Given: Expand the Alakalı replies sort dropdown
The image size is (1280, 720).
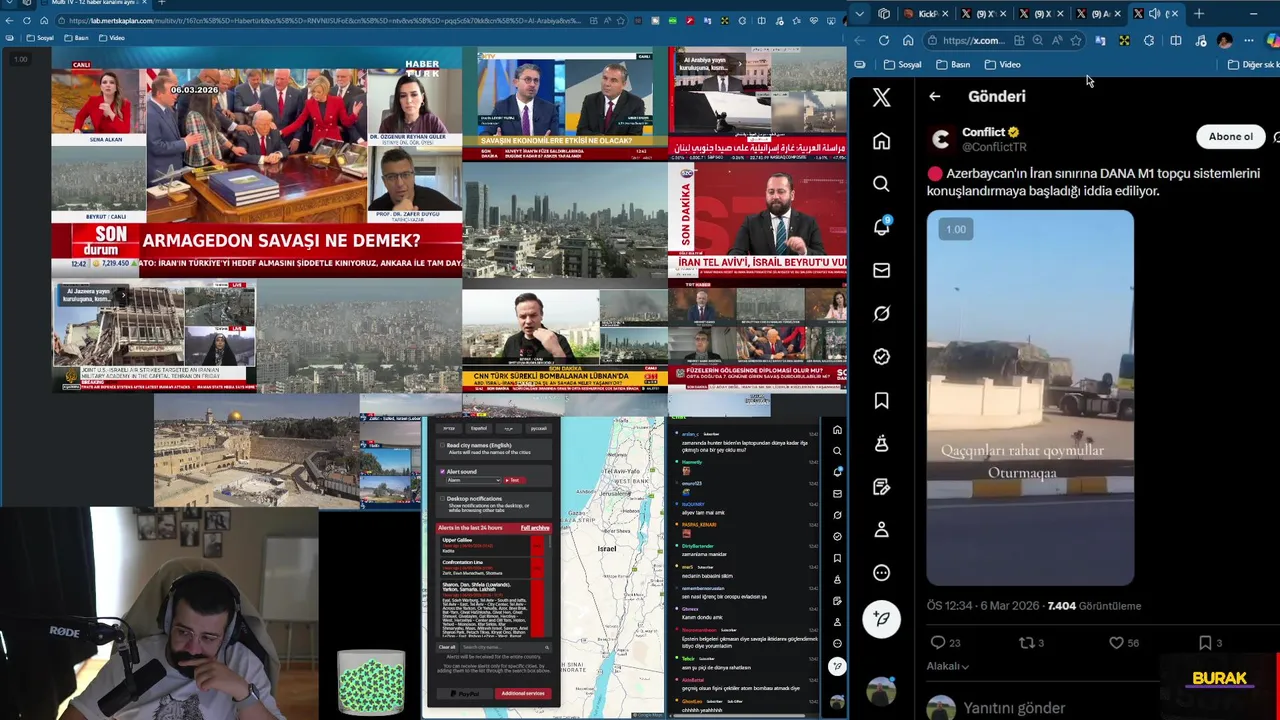Looking at the screenshot, I should click(x=948, y=666).
